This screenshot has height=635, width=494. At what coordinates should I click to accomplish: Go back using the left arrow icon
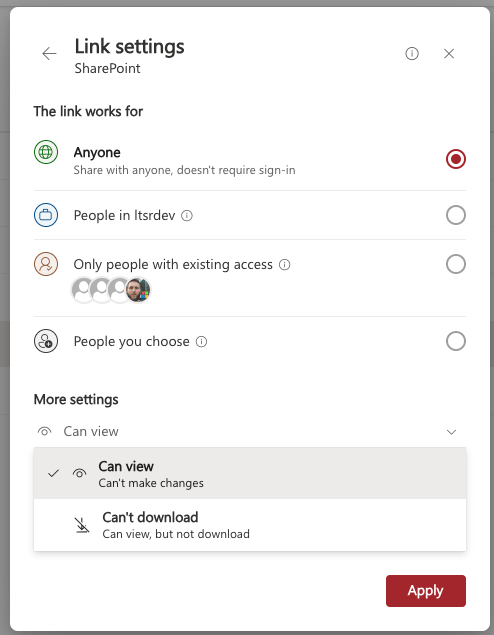click(49, 53)
